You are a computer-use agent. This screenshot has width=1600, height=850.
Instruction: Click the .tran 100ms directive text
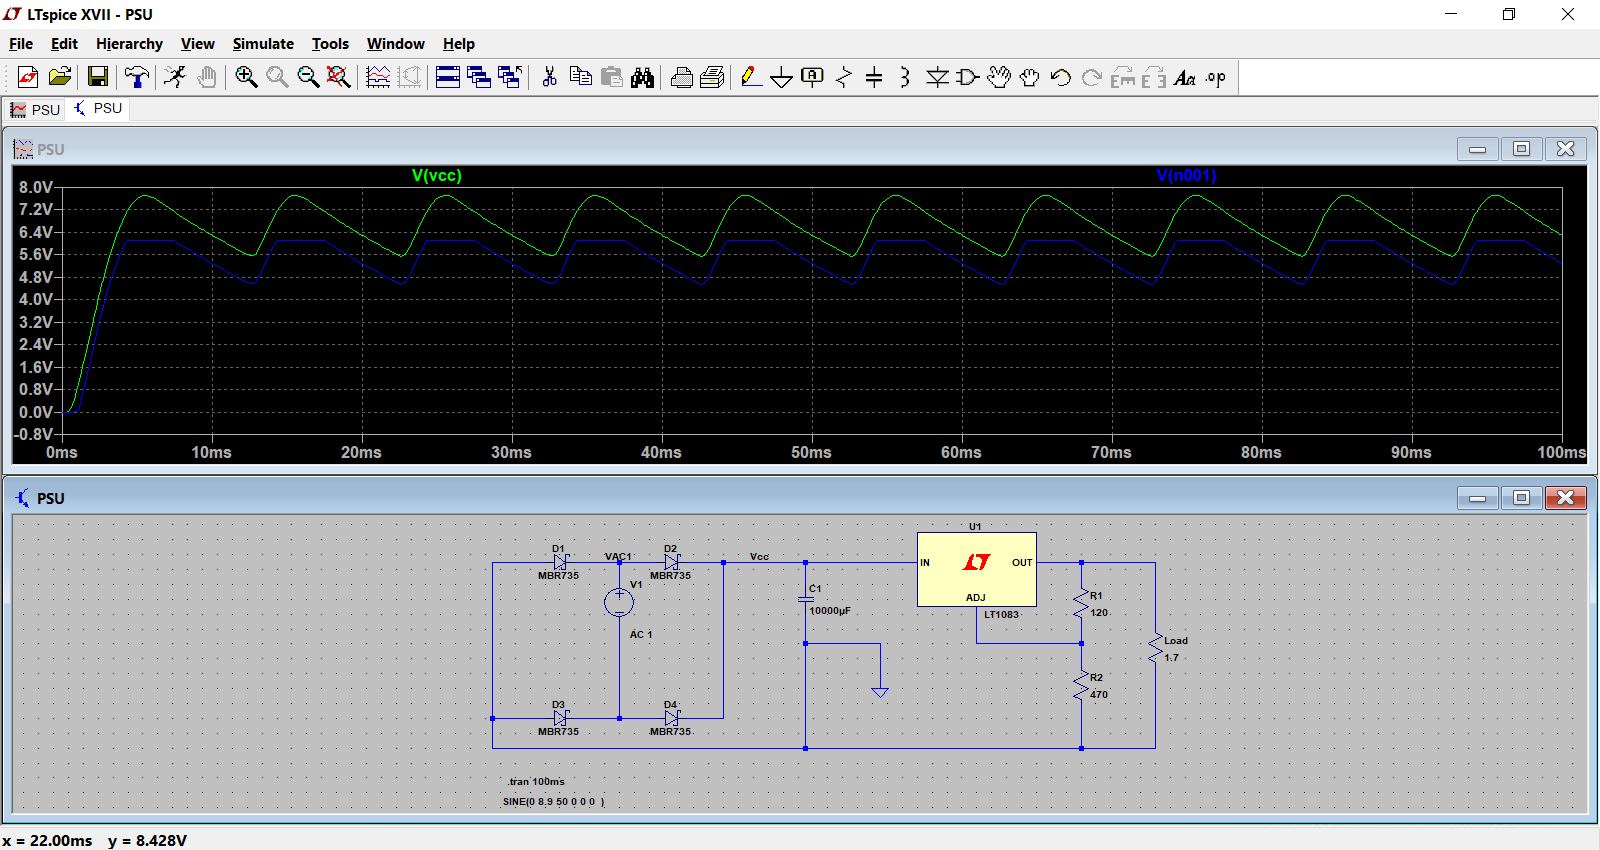[x=536, y=782]
